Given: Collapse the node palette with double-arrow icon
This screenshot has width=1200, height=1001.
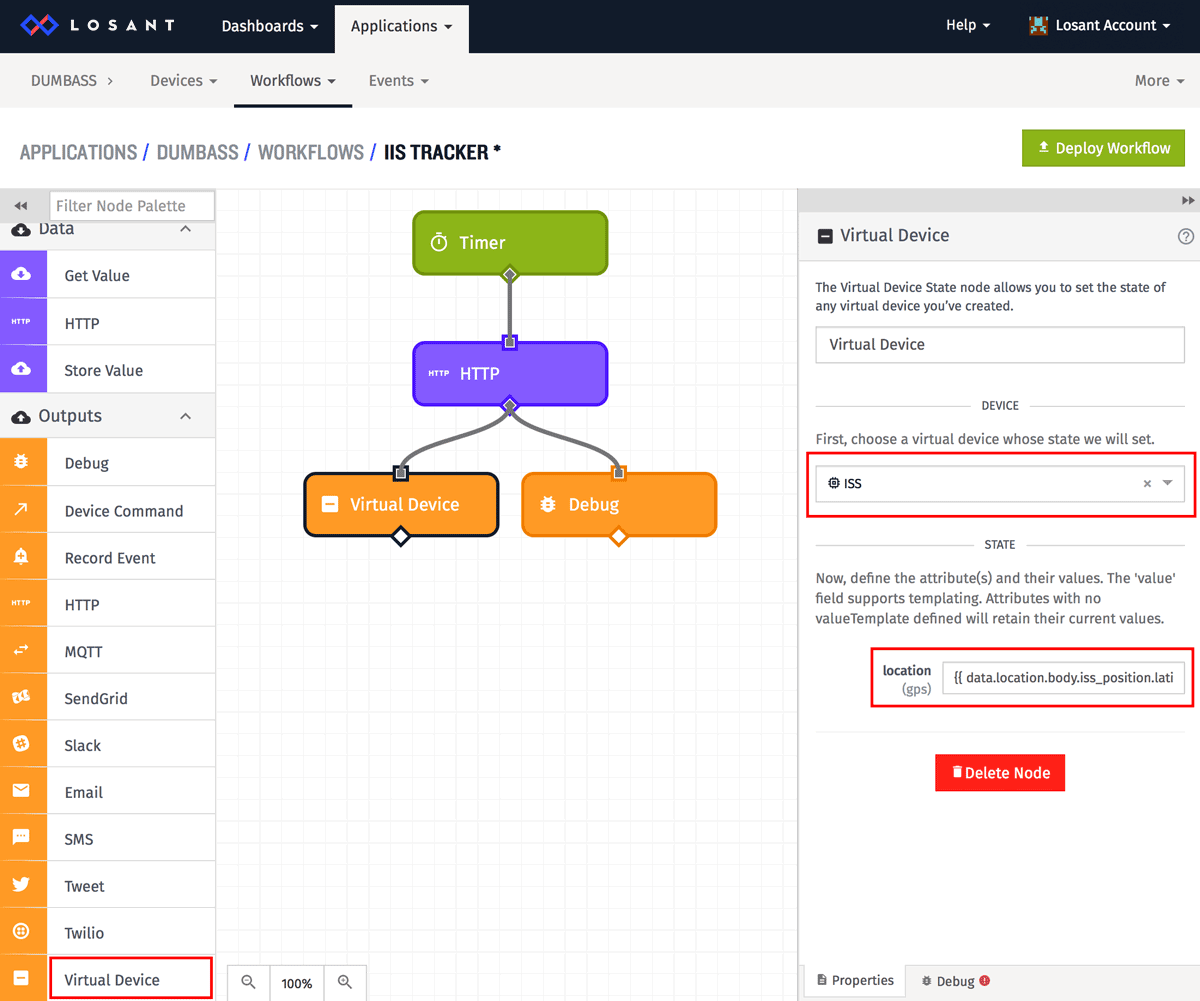Looking at the screenshot, I should [20, 206].
